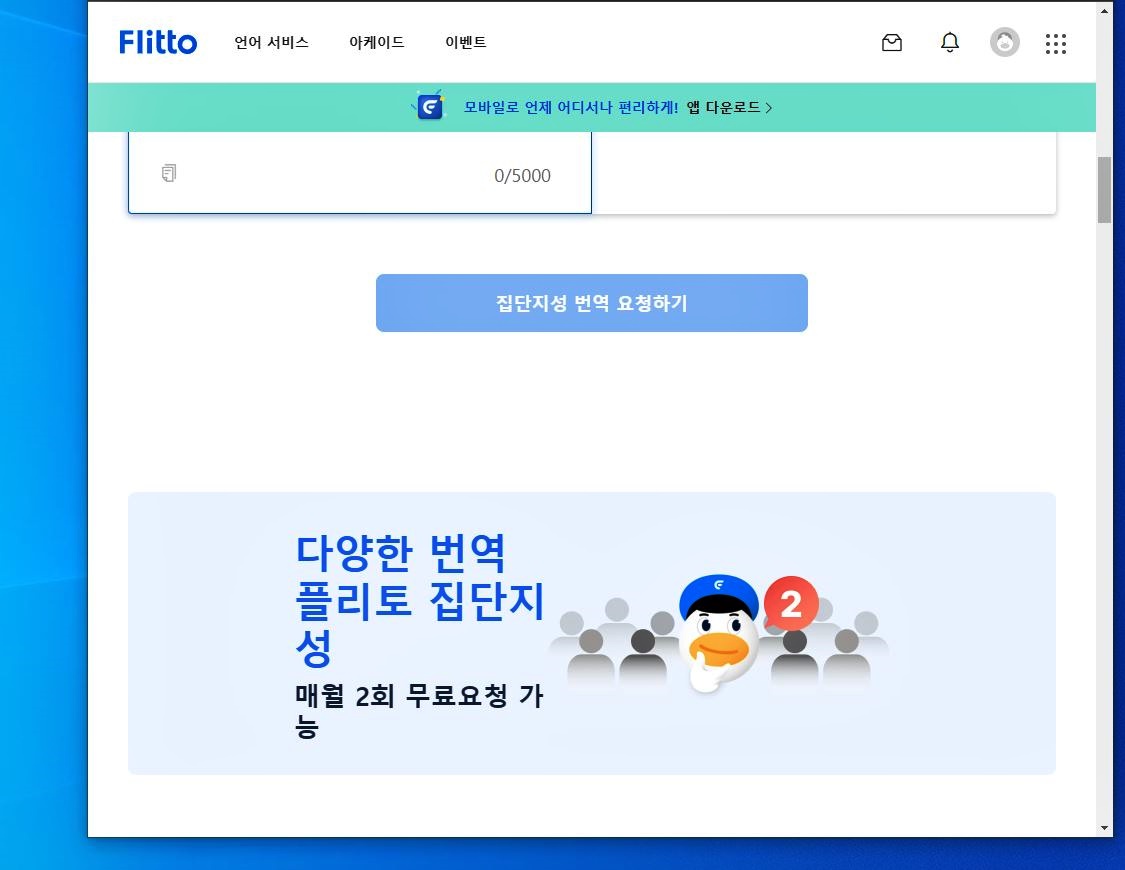Click the vertical scrollbar thumb

tap(1103, 190)
